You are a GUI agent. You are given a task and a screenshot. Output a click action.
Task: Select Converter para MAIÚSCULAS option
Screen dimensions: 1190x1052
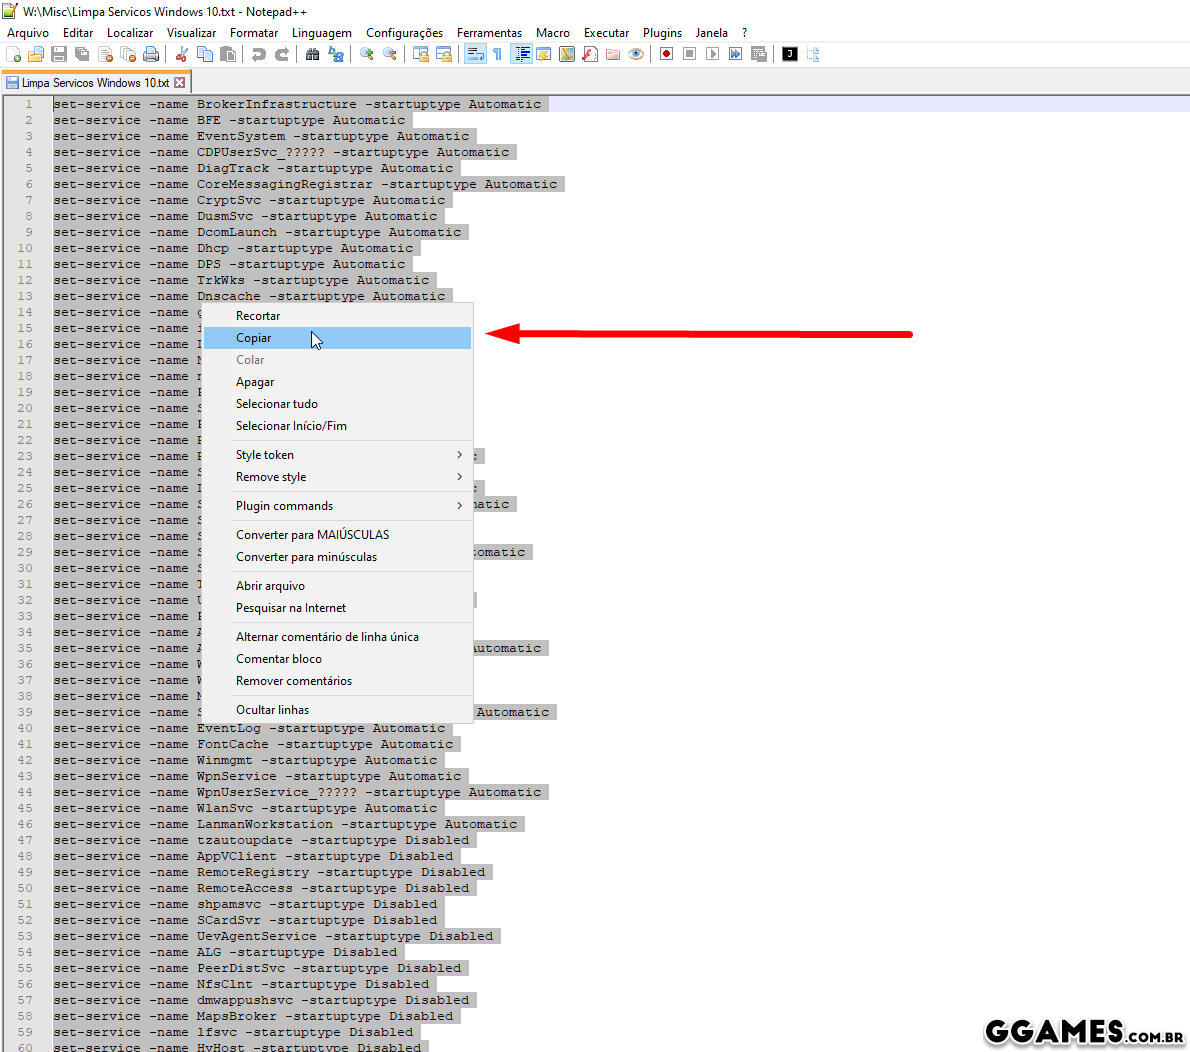pos(312,535)
